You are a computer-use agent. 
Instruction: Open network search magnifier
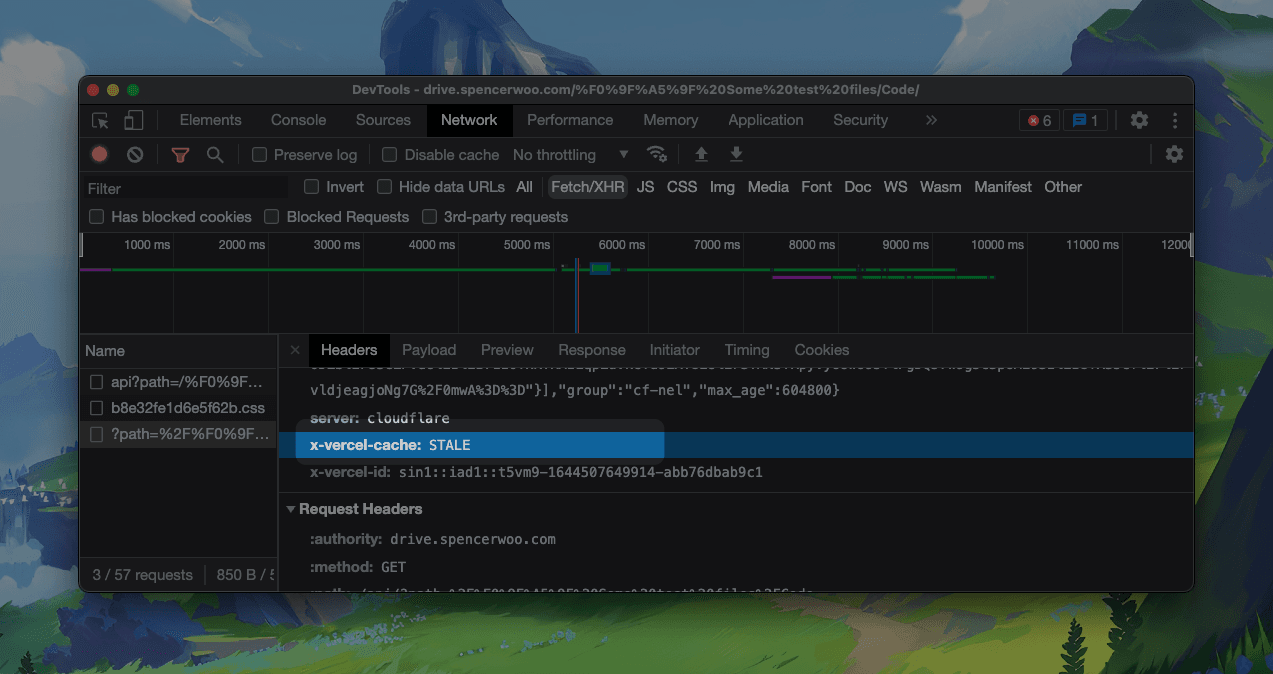[x=215, y=155]
